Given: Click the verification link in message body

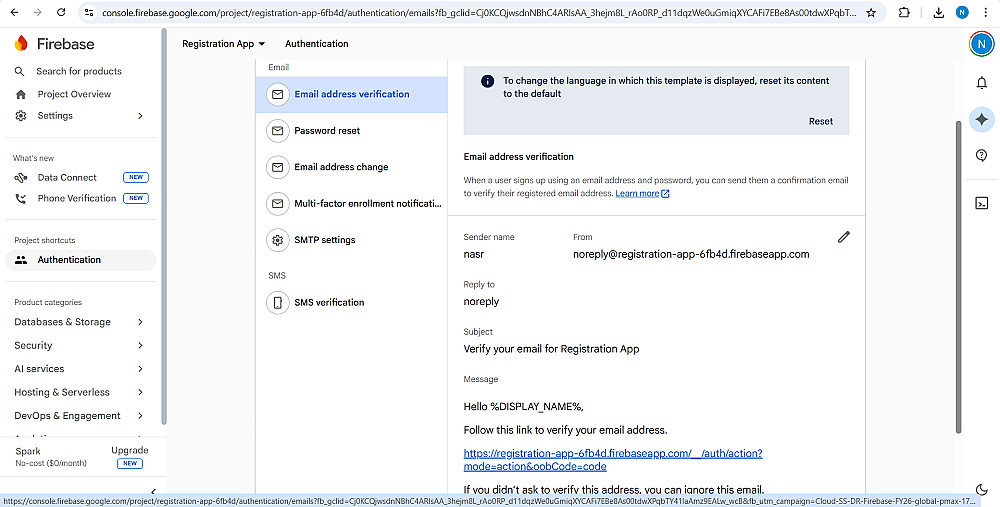Looking at the screenshot, I should (x=613, y=460).
